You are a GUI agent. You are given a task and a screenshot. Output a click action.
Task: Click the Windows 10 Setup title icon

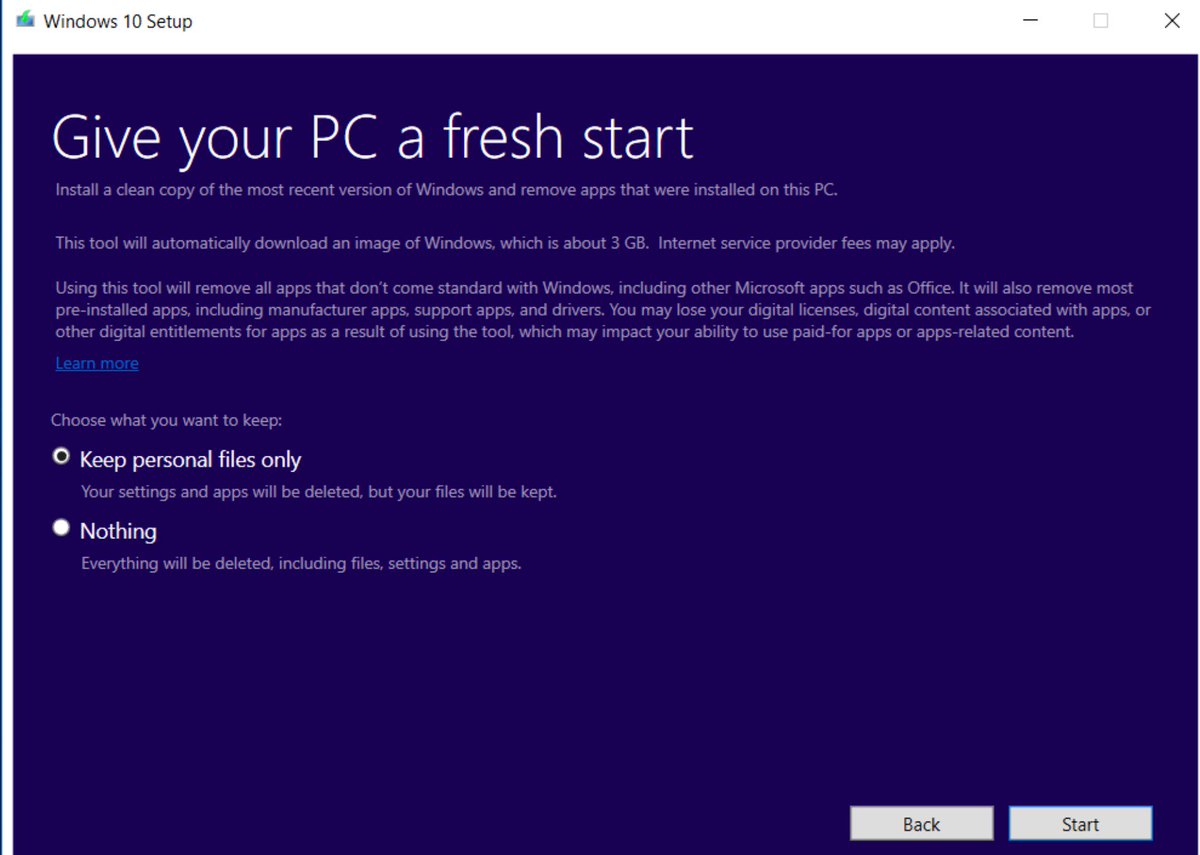(x=25, y=20)
